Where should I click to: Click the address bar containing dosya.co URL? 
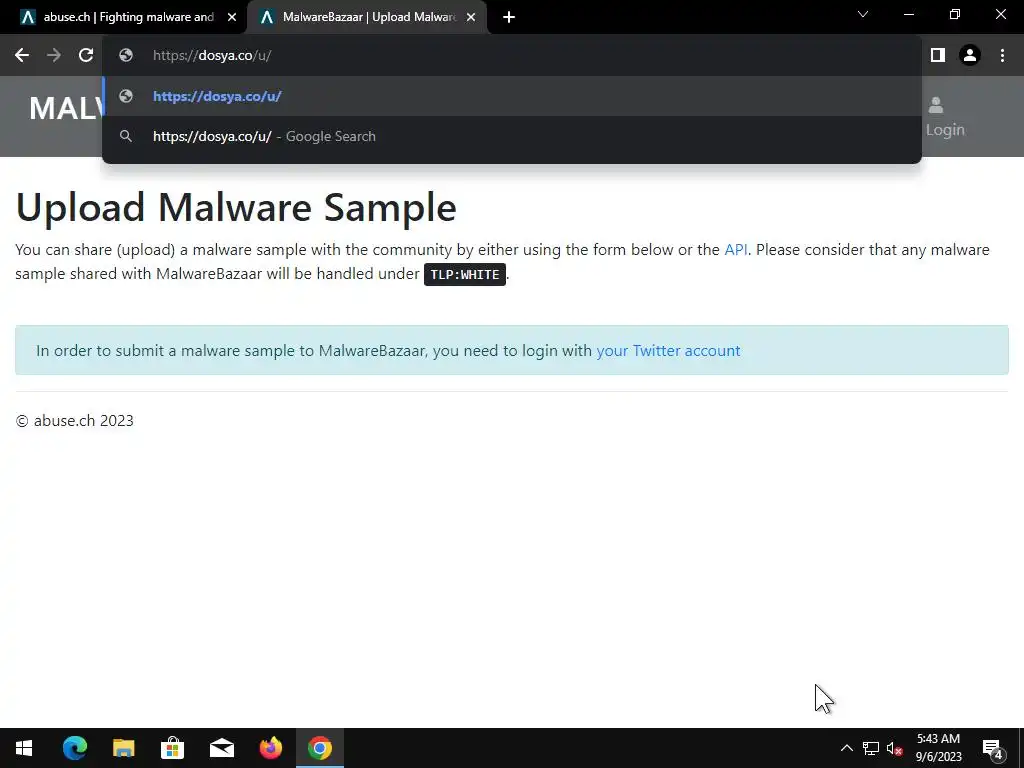(x=512, y=56)
